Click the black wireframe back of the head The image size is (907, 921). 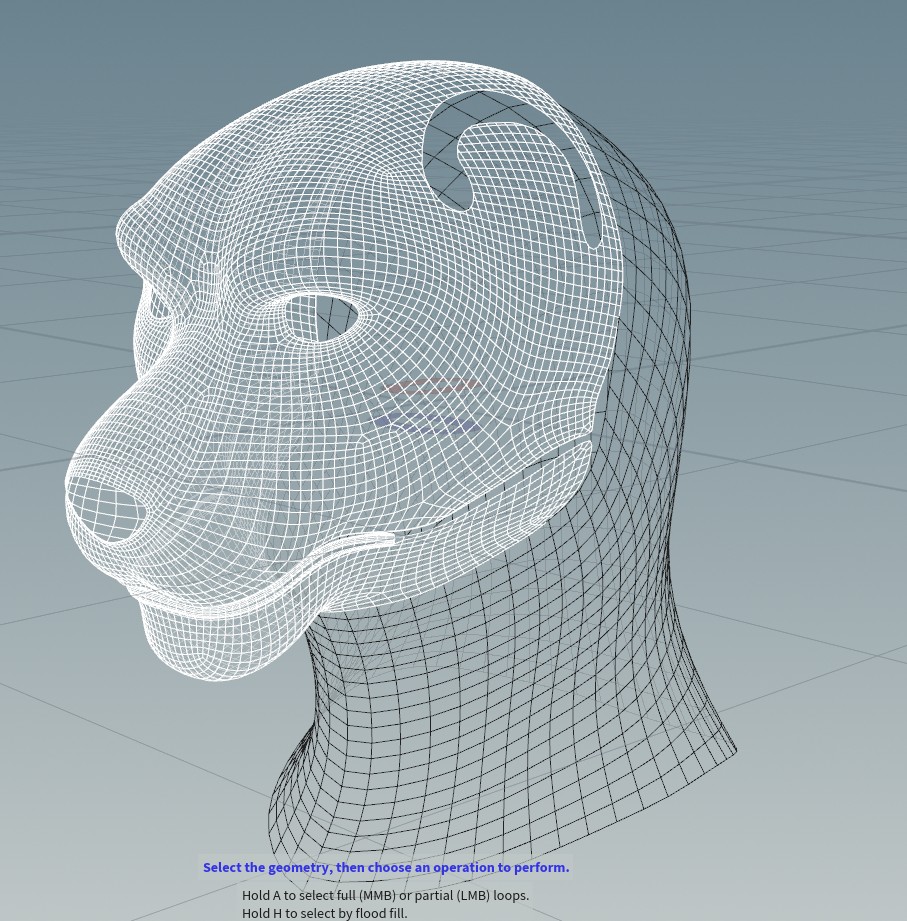[x=650, y=300]
